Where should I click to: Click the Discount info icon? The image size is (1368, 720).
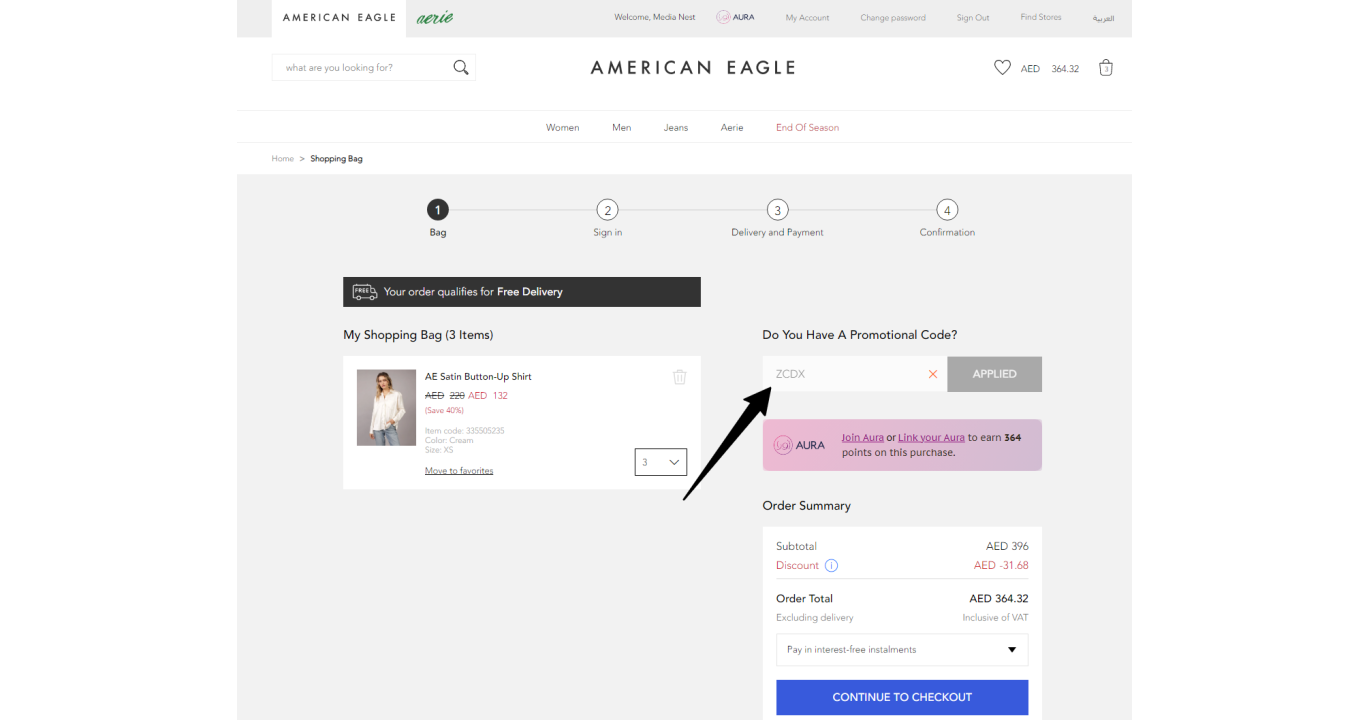pos(831,565)
